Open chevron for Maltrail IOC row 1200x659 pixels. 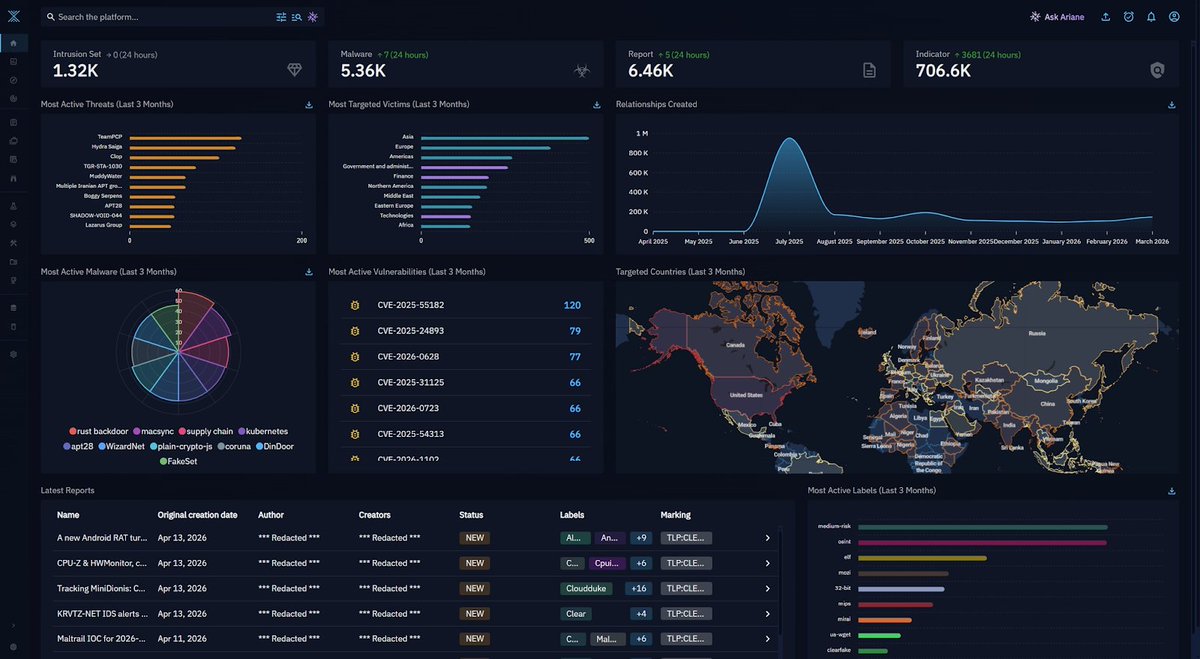pos(768,639)
